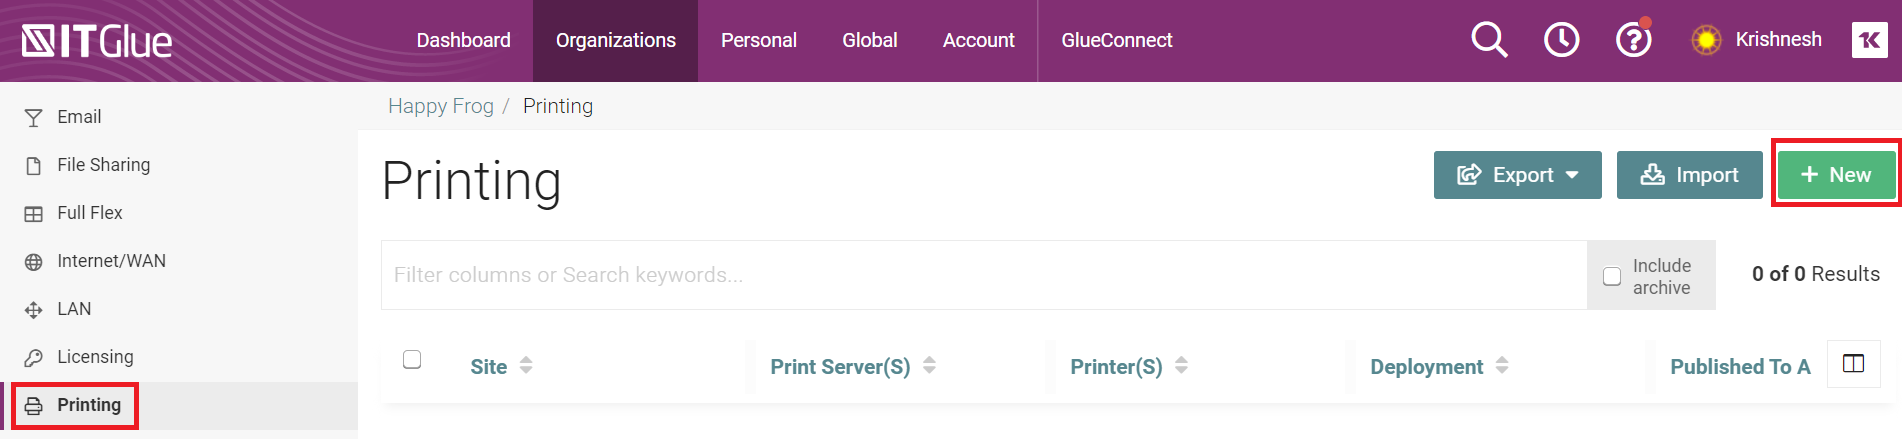
Task: Switch to the Personal tab
Action: click(x=759, y=40)
